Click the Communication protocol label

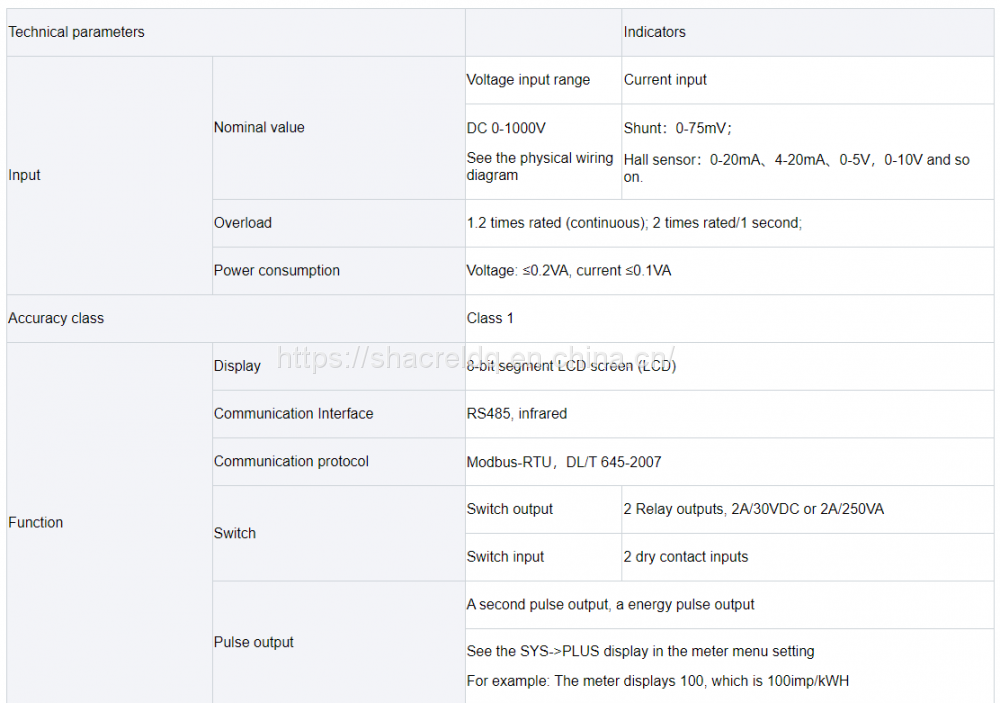(x=291, y=461)
